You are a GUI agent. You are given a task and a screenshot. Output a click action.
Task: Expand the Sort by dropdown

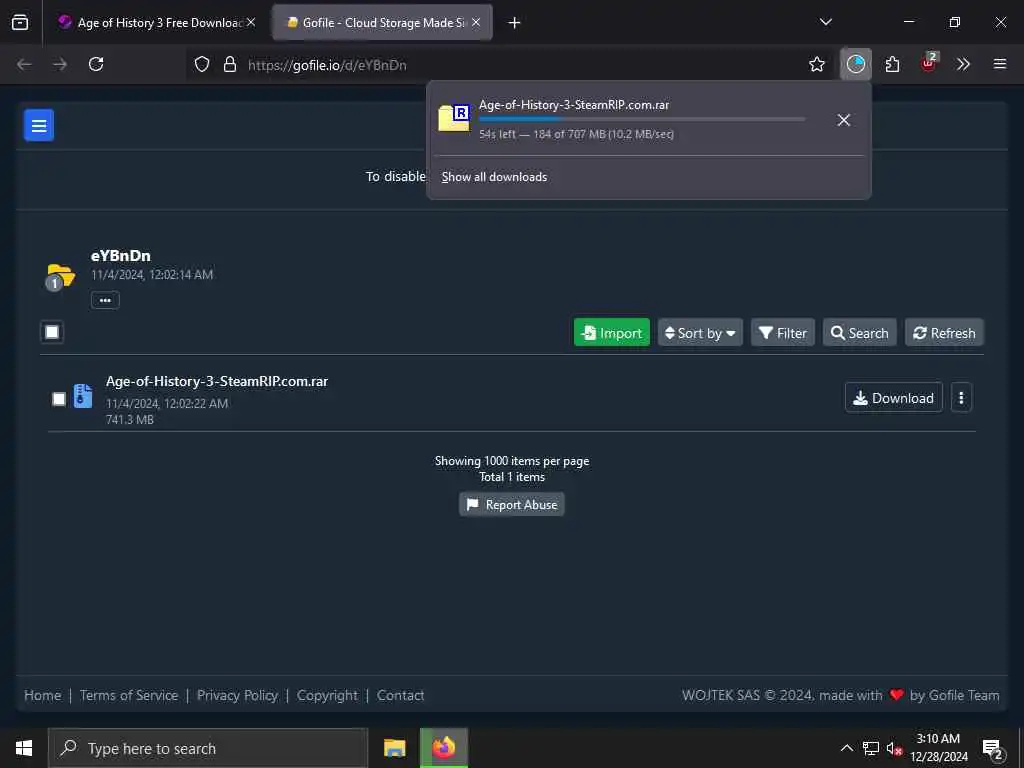click(700, 333)
